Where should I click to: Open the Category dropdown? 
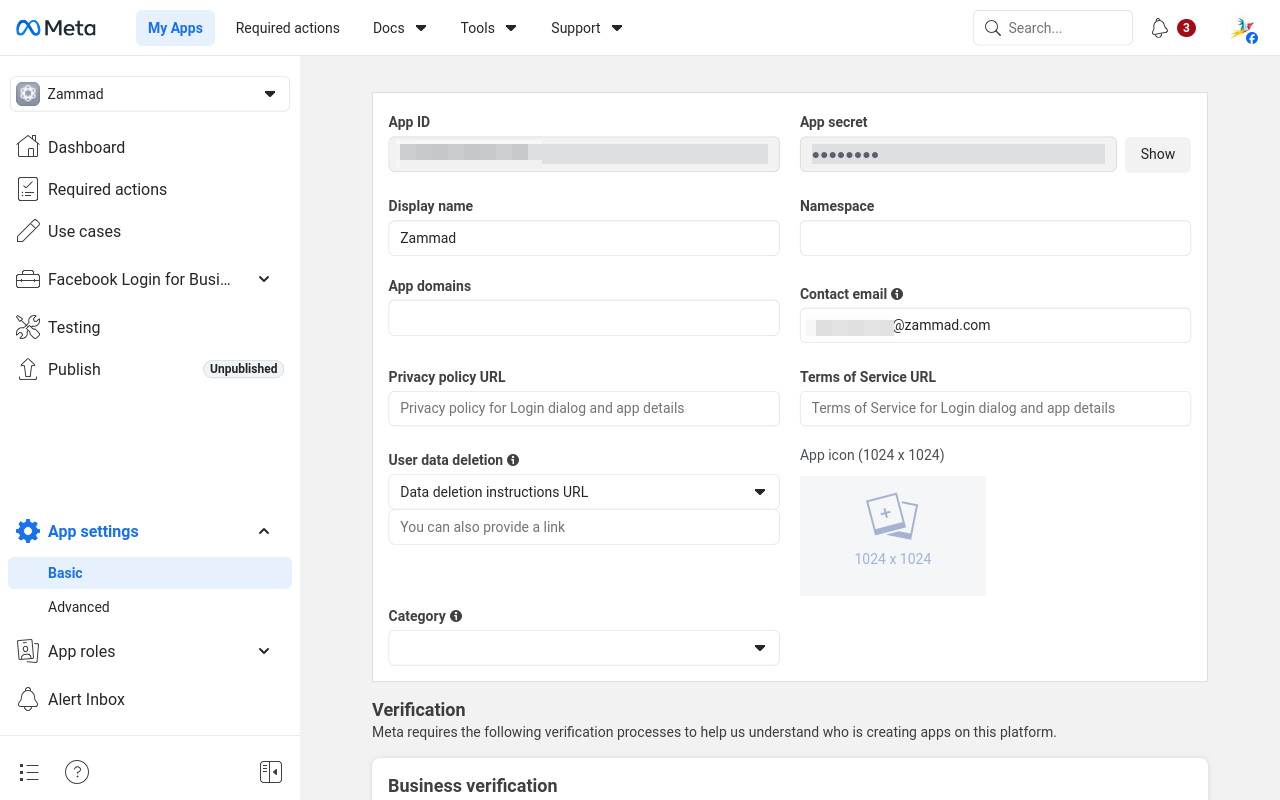click(584, 648)
